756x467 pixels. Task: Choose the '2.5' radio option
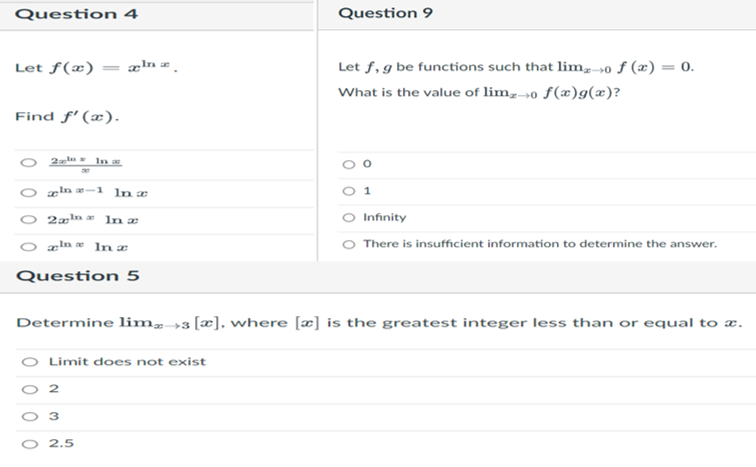click(x=32, y=443)
